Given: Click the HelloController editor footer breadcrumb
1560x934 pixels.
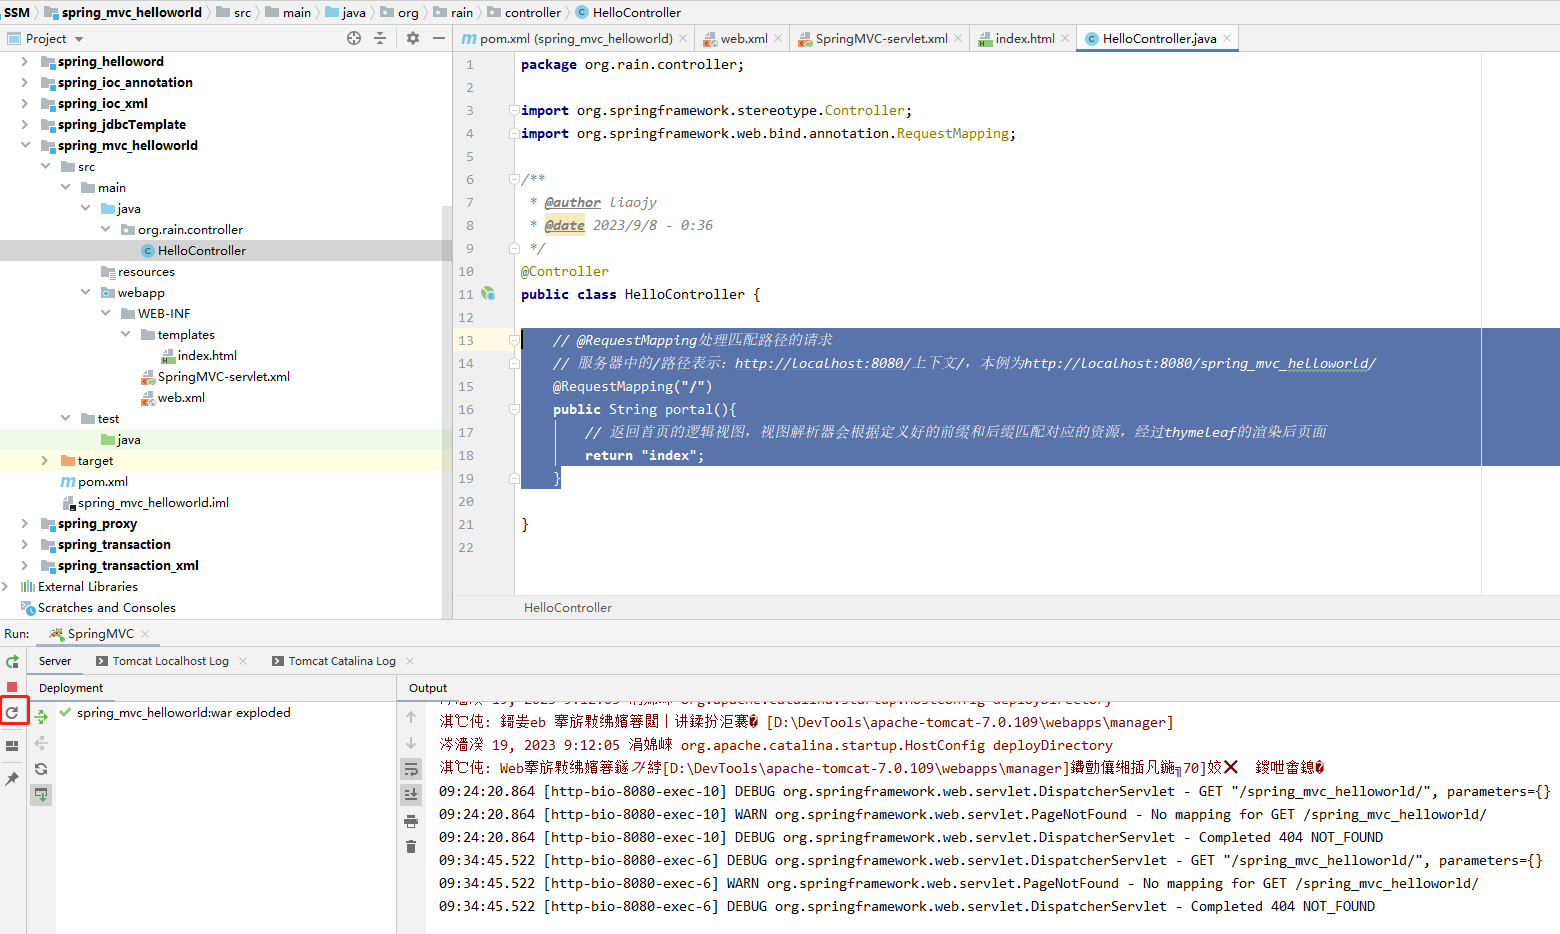Looking at the screenshot, I should (x=568, y=608).
